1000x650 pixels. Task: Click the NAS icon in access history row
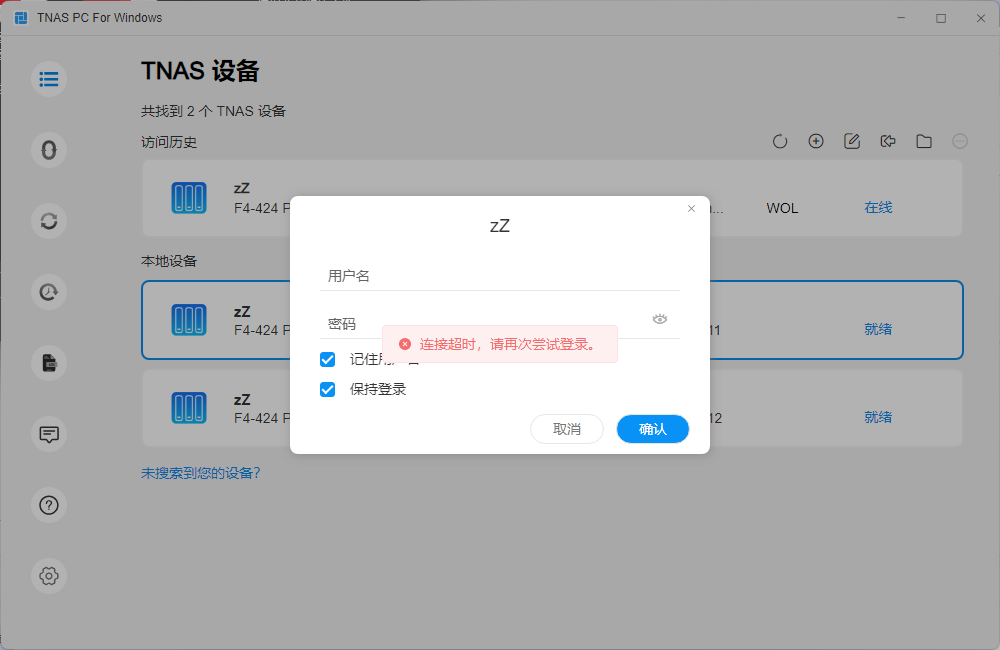189,198
